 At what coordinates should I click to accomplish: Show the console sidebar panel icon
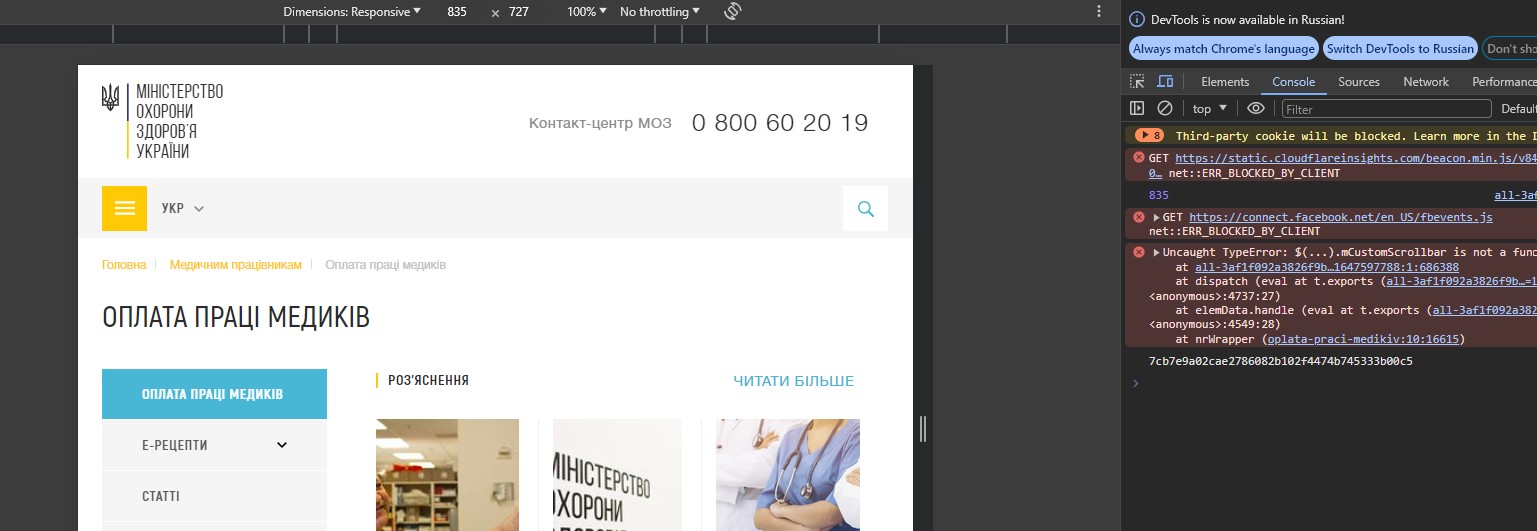[x=1137, y=108]
